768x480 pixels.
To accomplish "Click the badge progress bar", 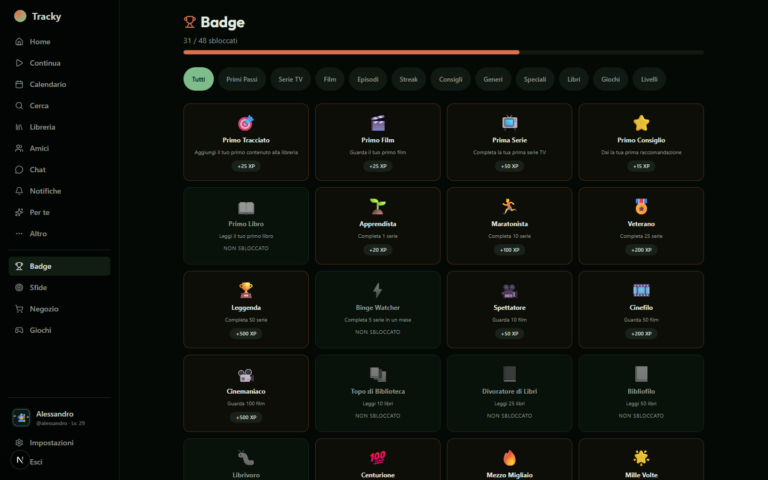I will pos(444,52).
